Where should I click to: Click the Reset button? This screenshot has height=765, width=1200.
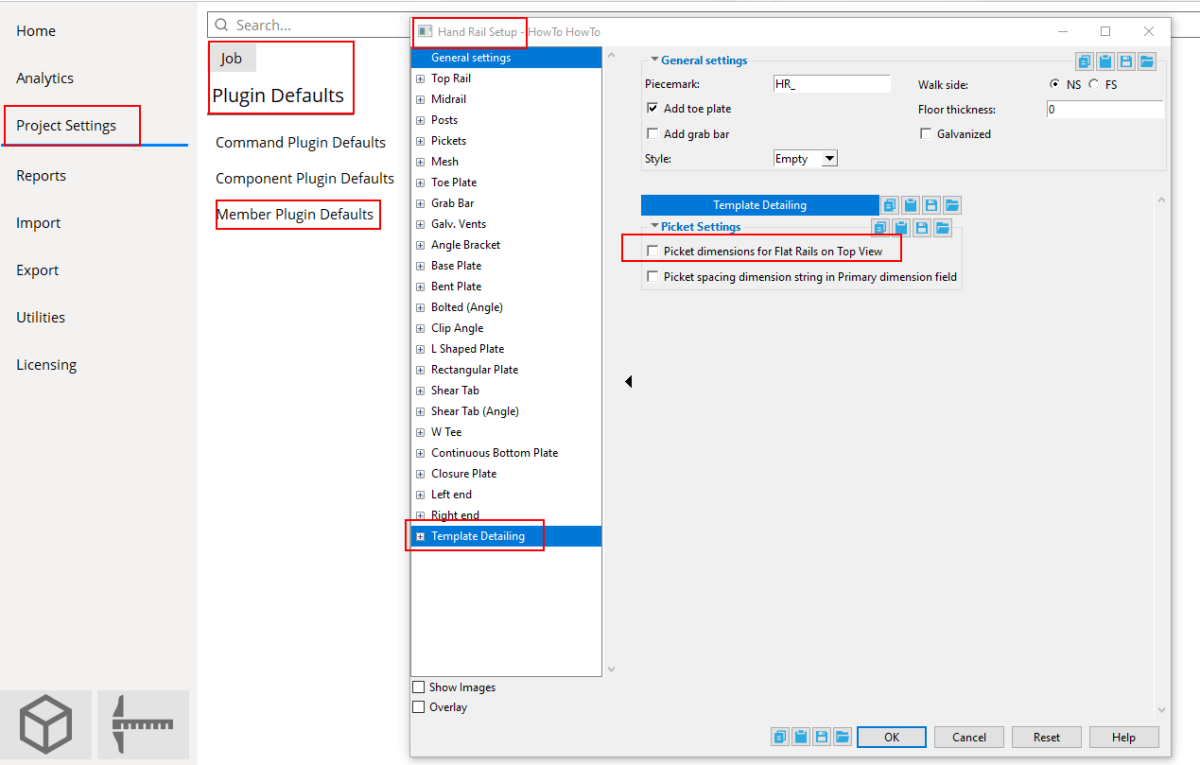(x=1047, y=737)
